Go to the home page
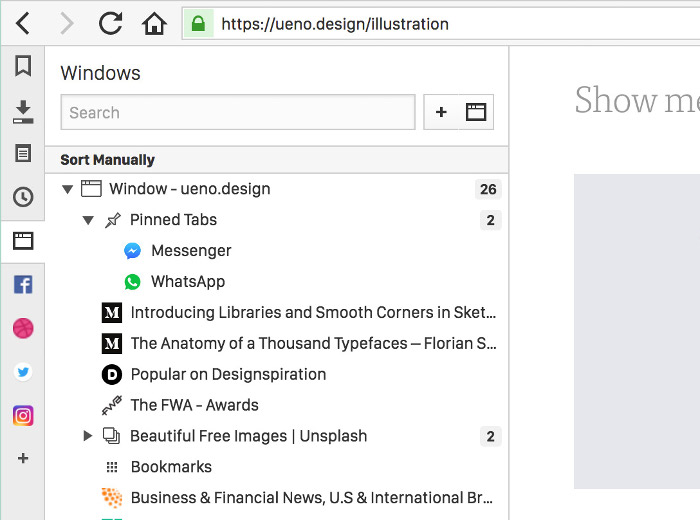 click(153, 23)
